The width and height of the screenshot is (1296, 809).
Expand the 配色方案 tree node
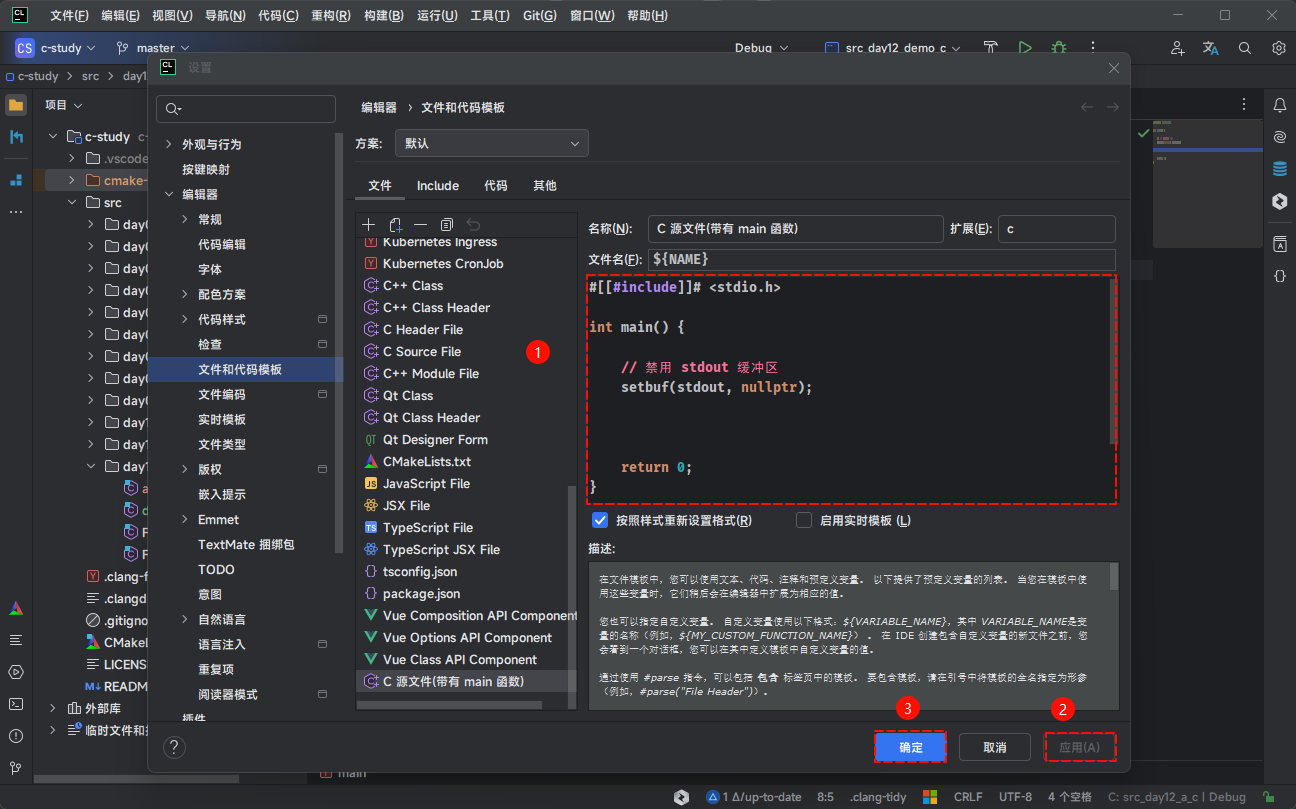click(184, 294)
